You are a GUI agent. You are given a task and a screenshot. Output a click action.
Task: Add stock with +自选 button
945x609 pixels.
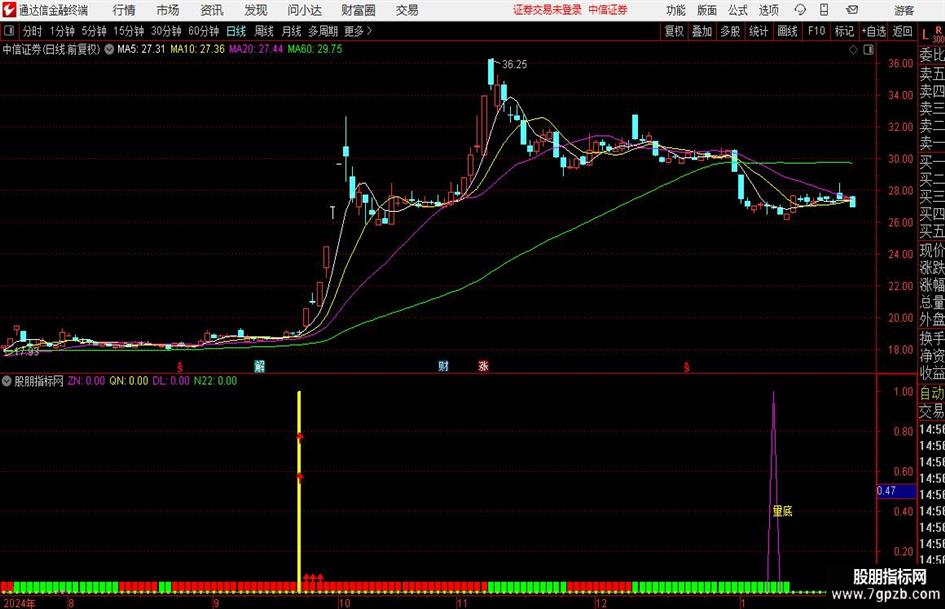click(873, 31)
